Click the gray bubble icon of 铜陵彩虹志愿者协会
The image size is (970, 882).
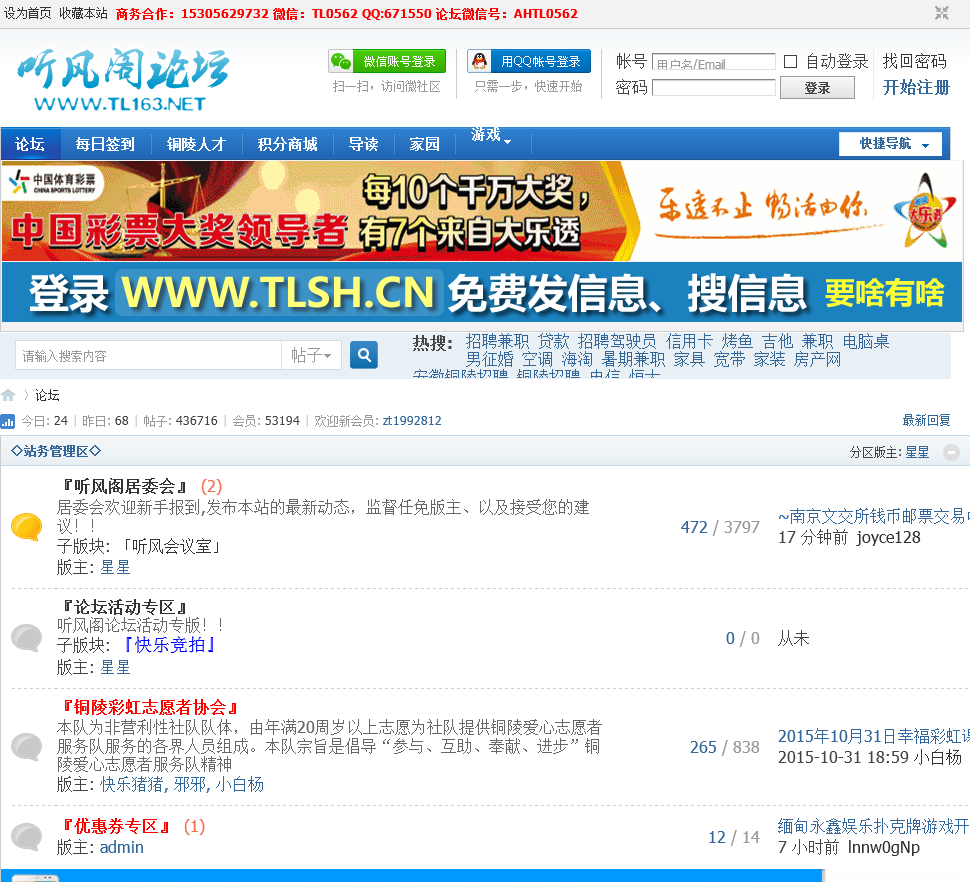tap(27, 747)
